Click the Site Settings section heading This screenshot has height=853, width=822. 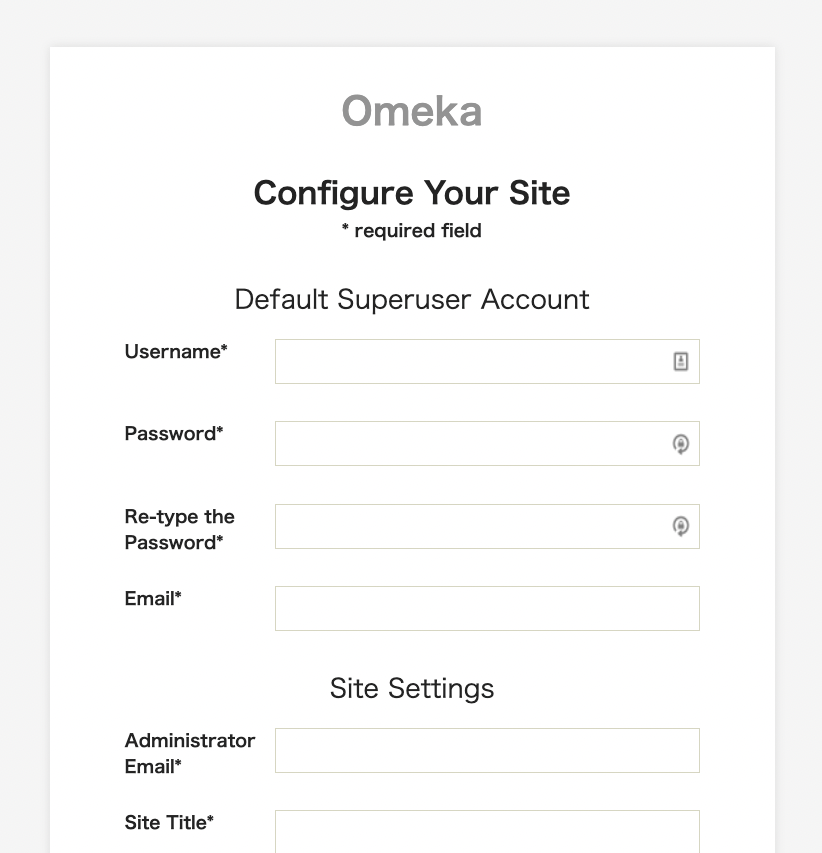411,688
